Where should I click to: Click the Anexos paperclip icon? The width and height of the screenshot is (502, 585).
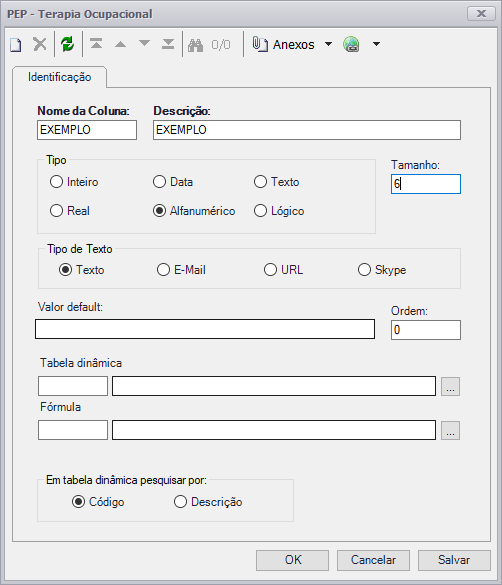click(260, 44)
